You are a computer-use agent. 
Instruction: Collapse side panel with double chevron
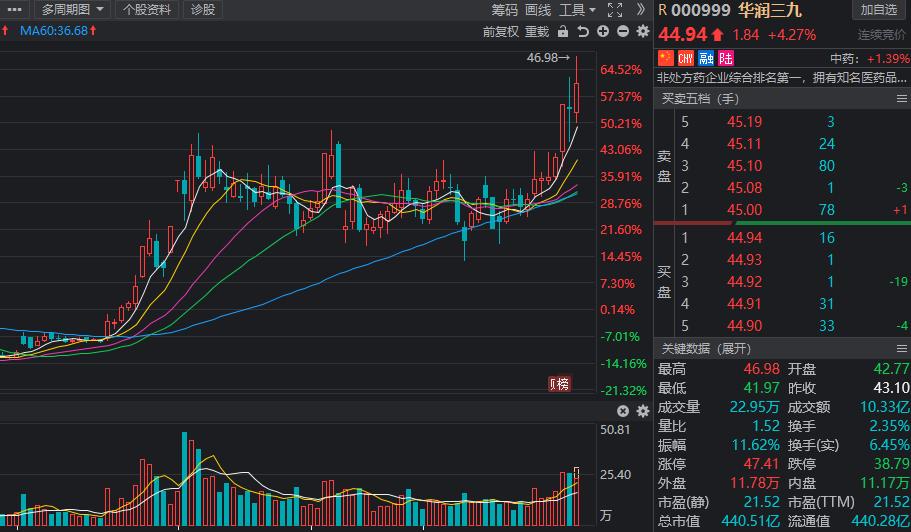coord(641,9)
